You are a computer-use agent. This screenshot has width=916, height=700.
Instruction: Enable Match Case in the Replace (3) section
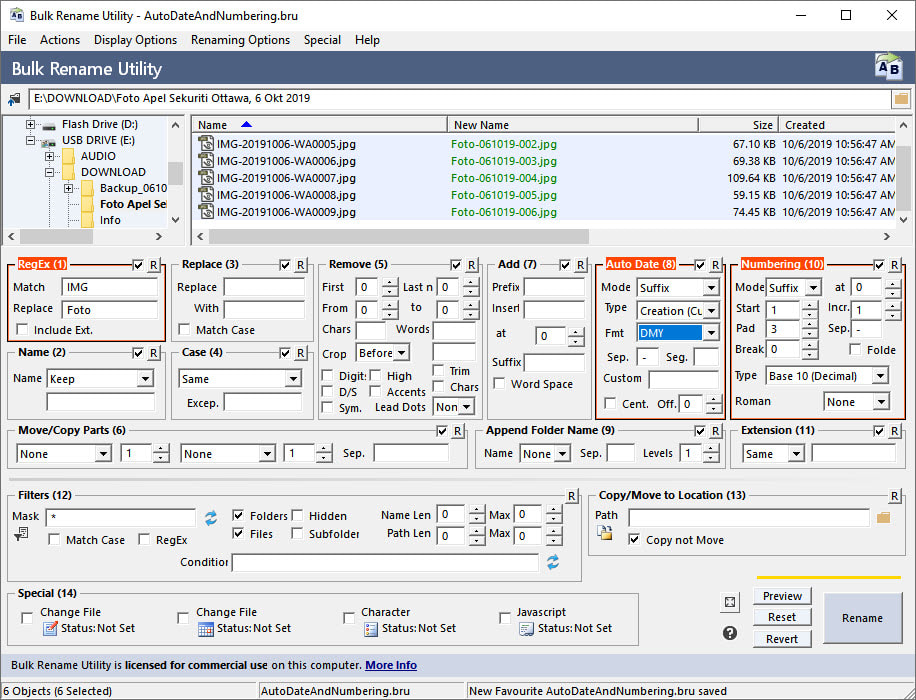click(184, 330)
